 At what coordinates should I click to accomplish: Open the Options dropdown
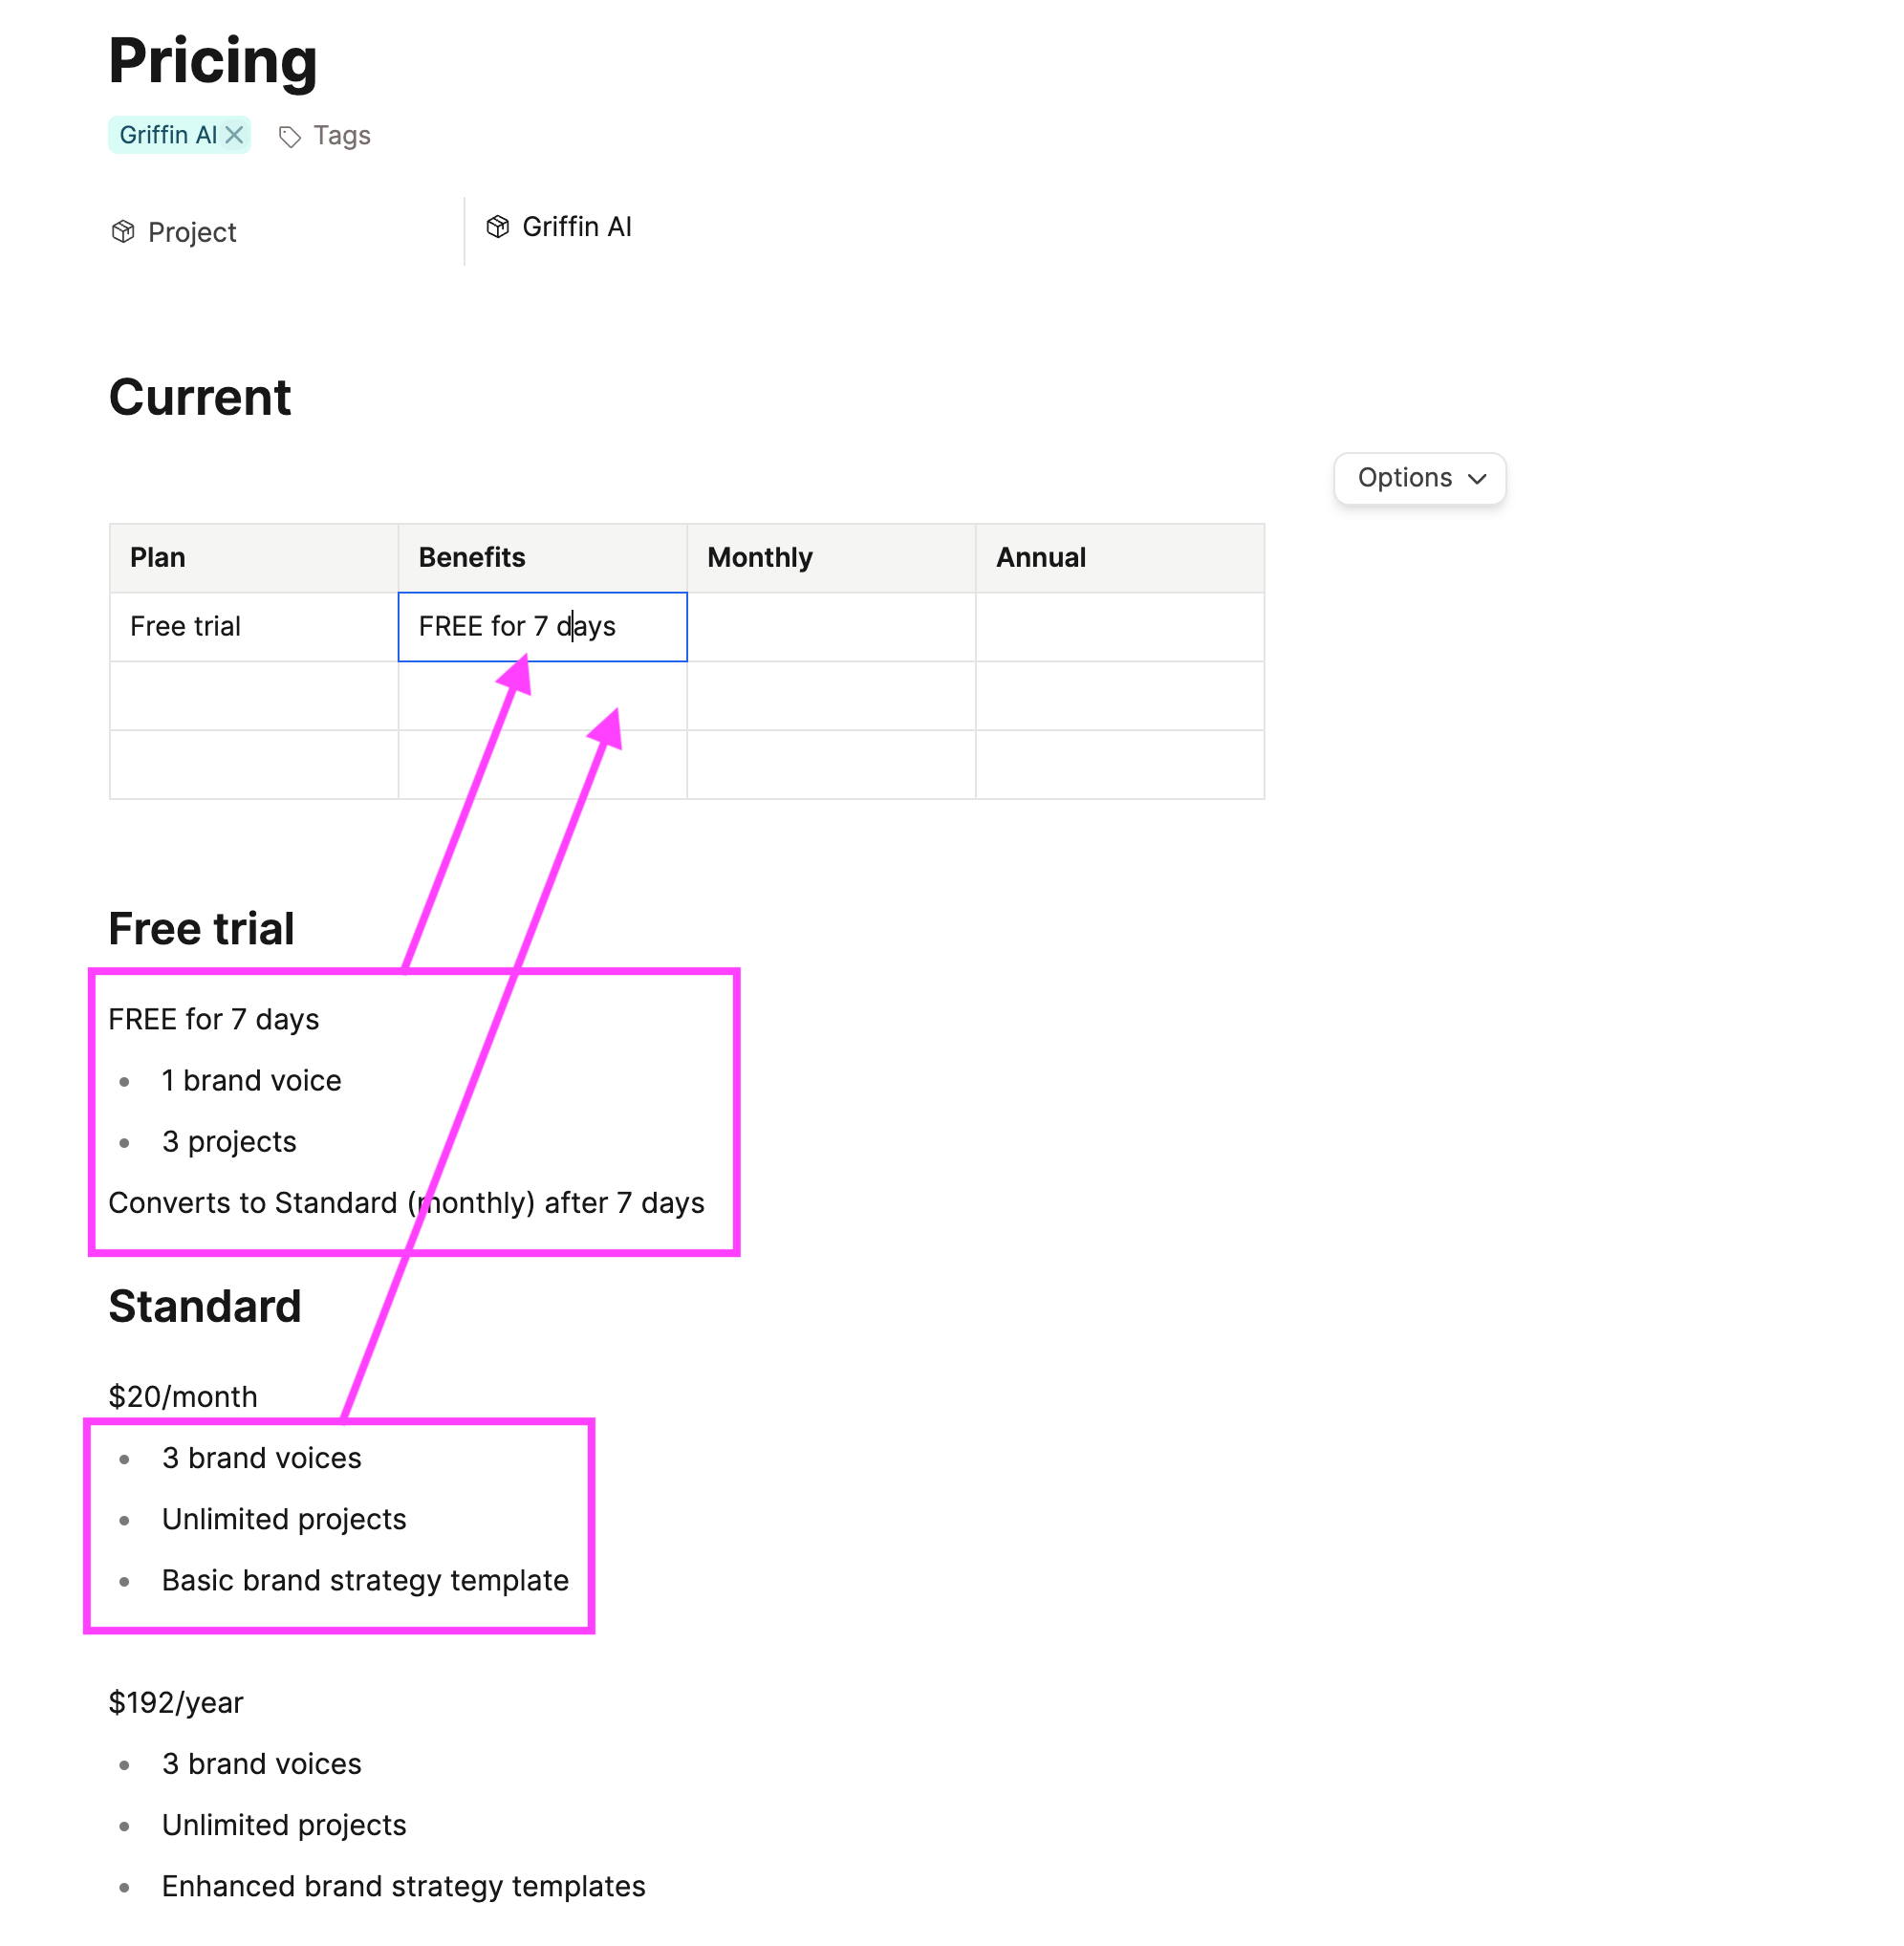point(1419,478)
